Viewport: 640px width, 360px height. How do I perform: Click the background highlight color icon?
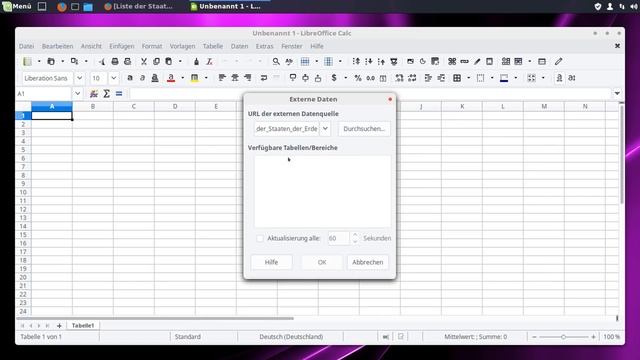pyautogui.click(x=195, y=78)
